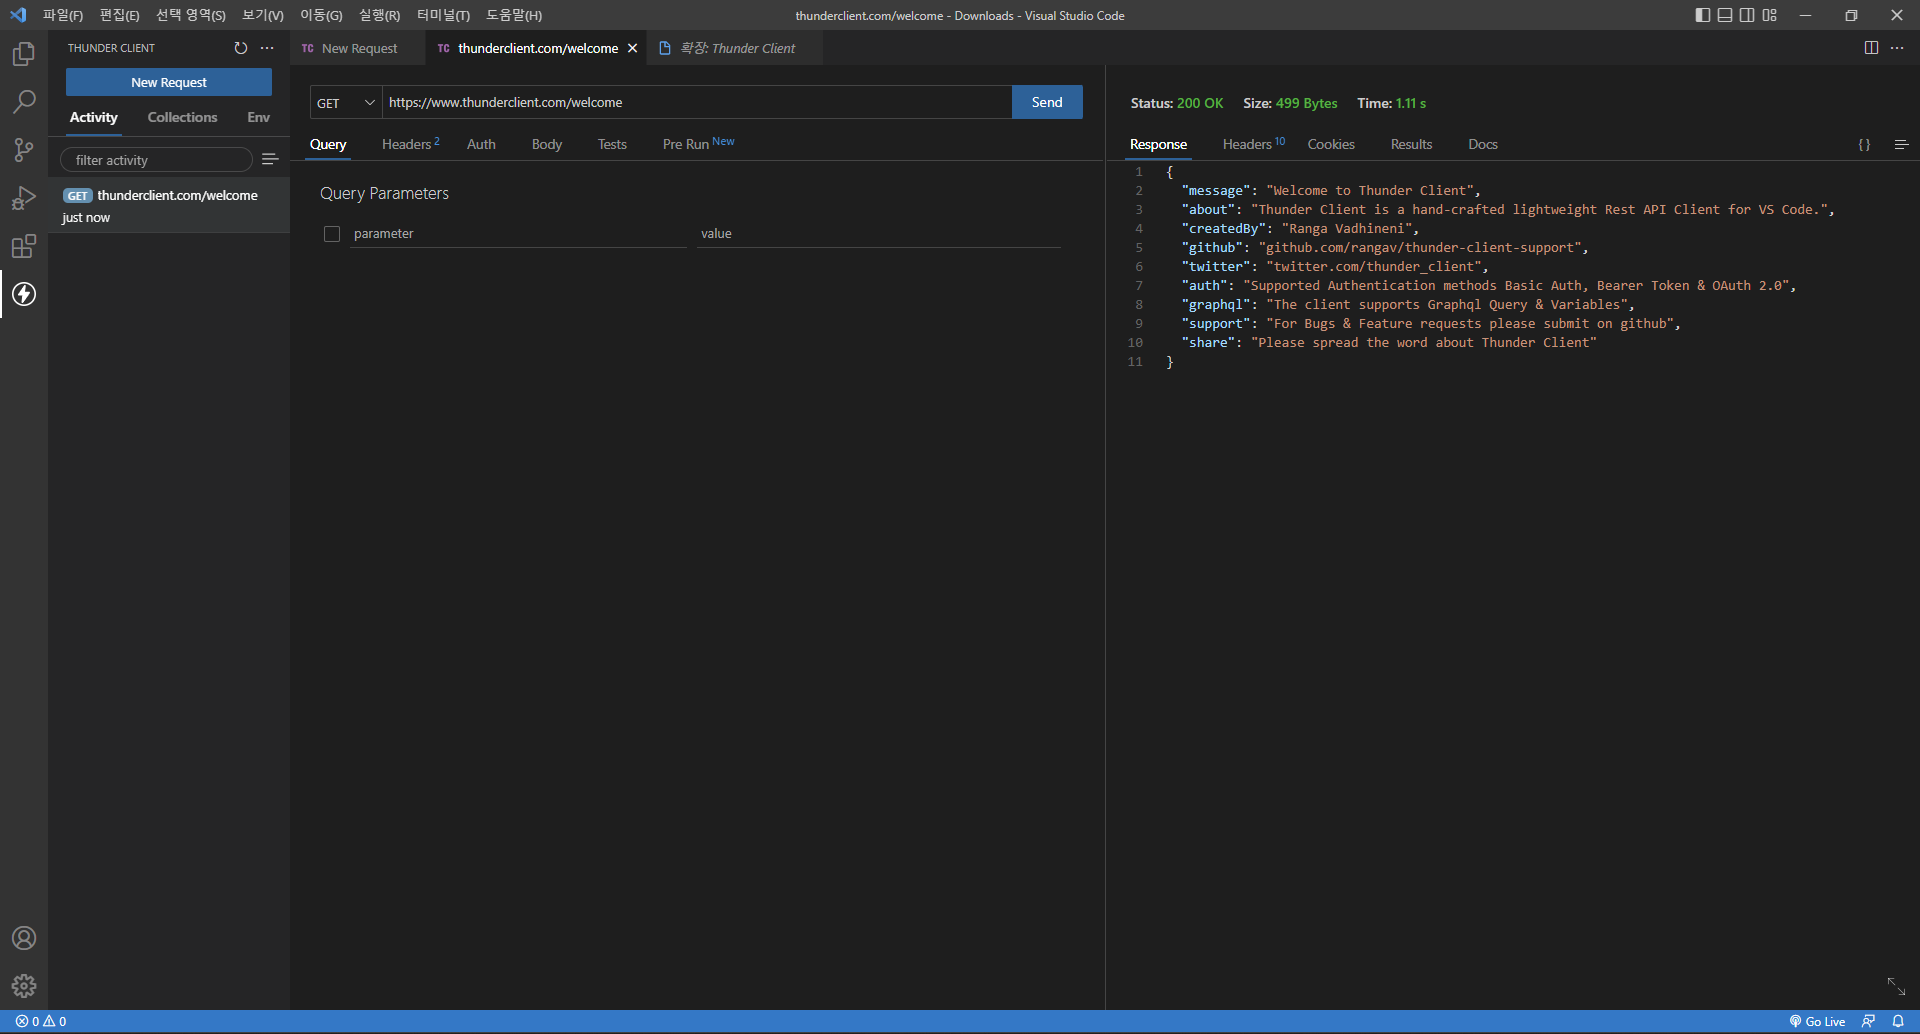The height and width of the screenshot is (1034, 1920).
Task: Select the Activity tab
Action: click(x=94, y=117)
